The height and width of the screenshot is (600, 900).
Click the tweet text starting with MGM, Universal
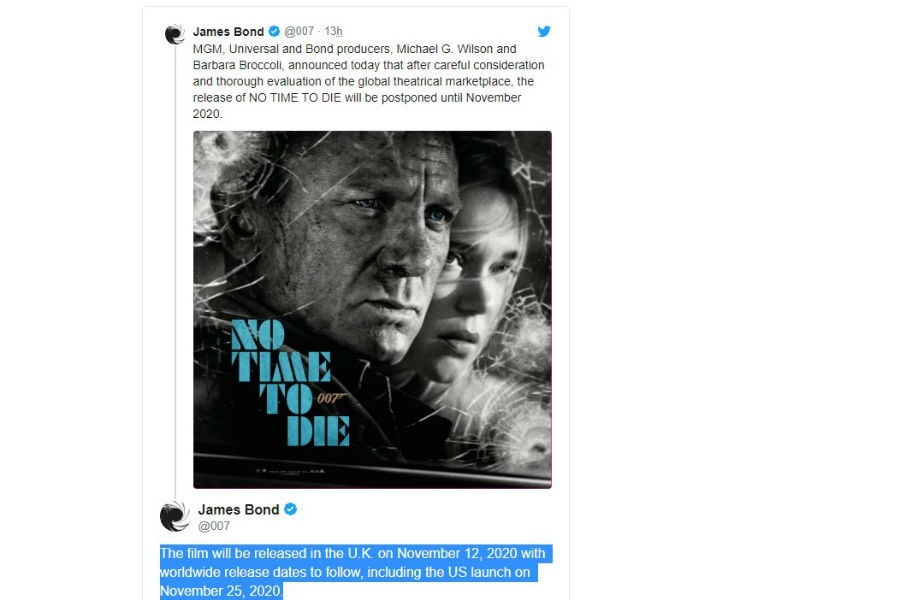[368, 81]
